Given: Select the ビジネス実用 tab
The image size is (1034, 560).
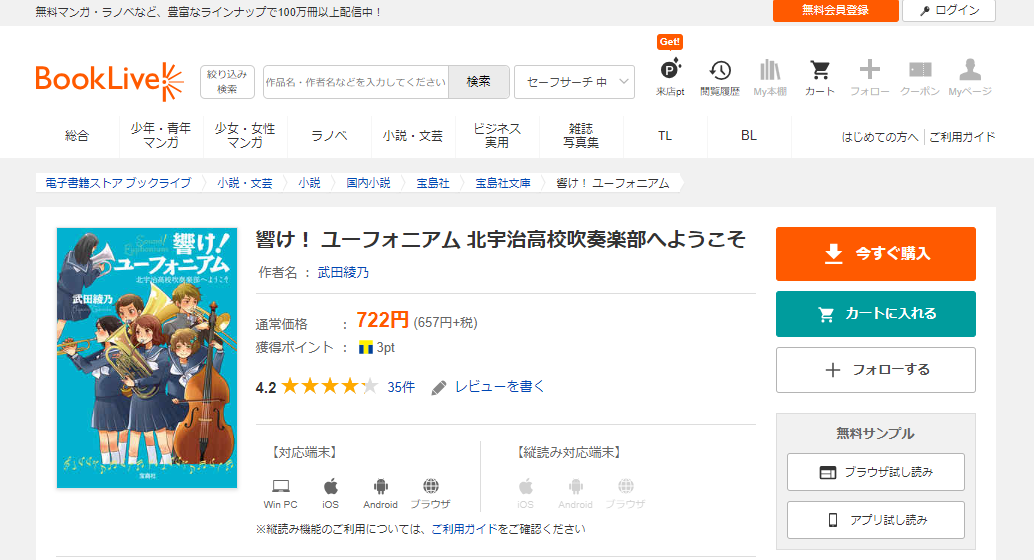Looking at the screenshot, I should (497, 136).
